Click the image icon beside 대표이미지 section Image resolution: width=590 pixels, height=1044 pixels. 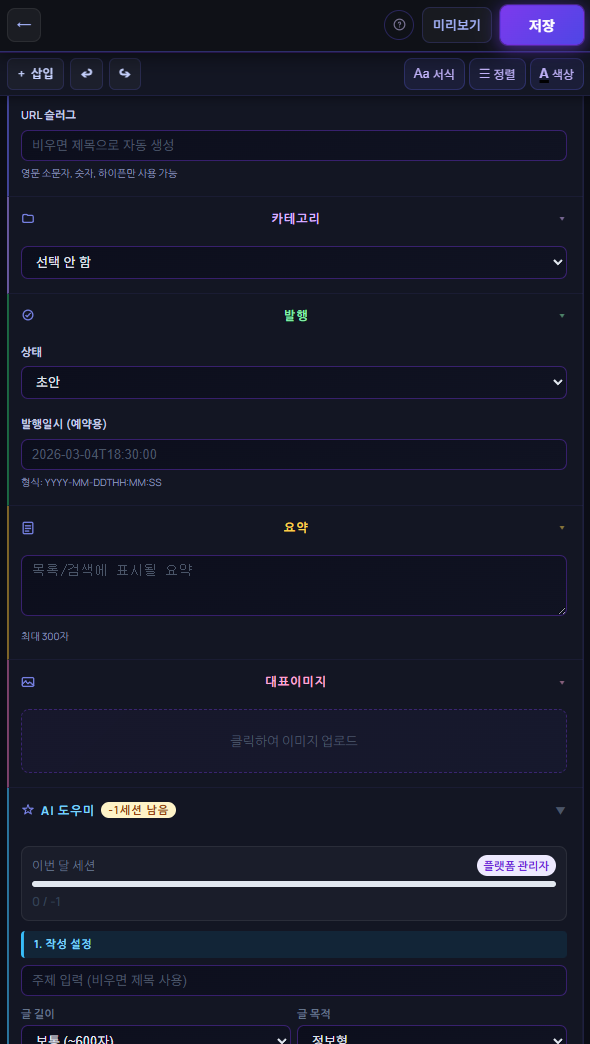click(28, 682)
